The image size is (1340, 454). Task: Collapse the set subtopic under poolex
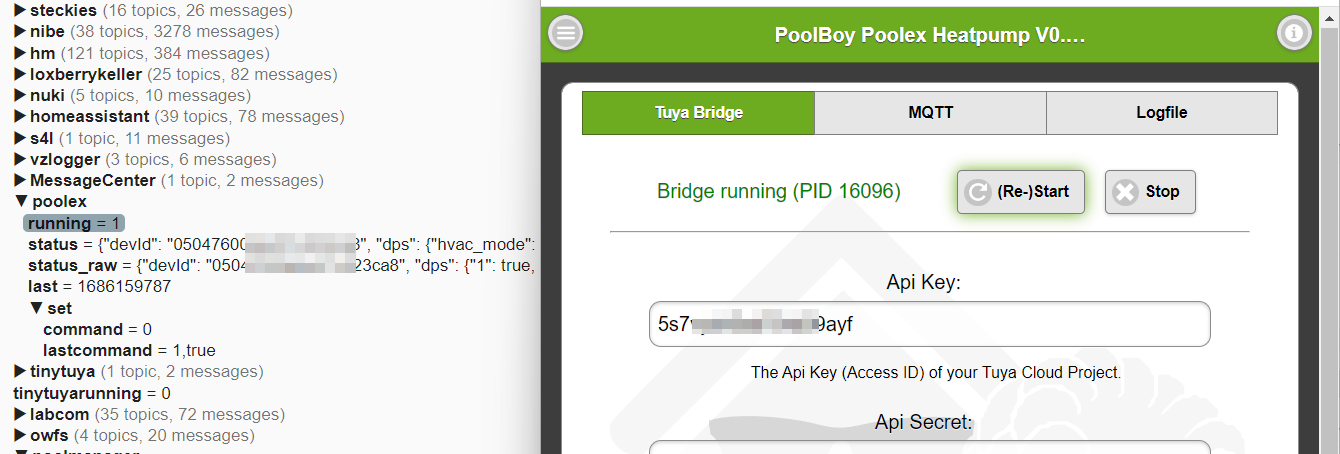[35, 308]
